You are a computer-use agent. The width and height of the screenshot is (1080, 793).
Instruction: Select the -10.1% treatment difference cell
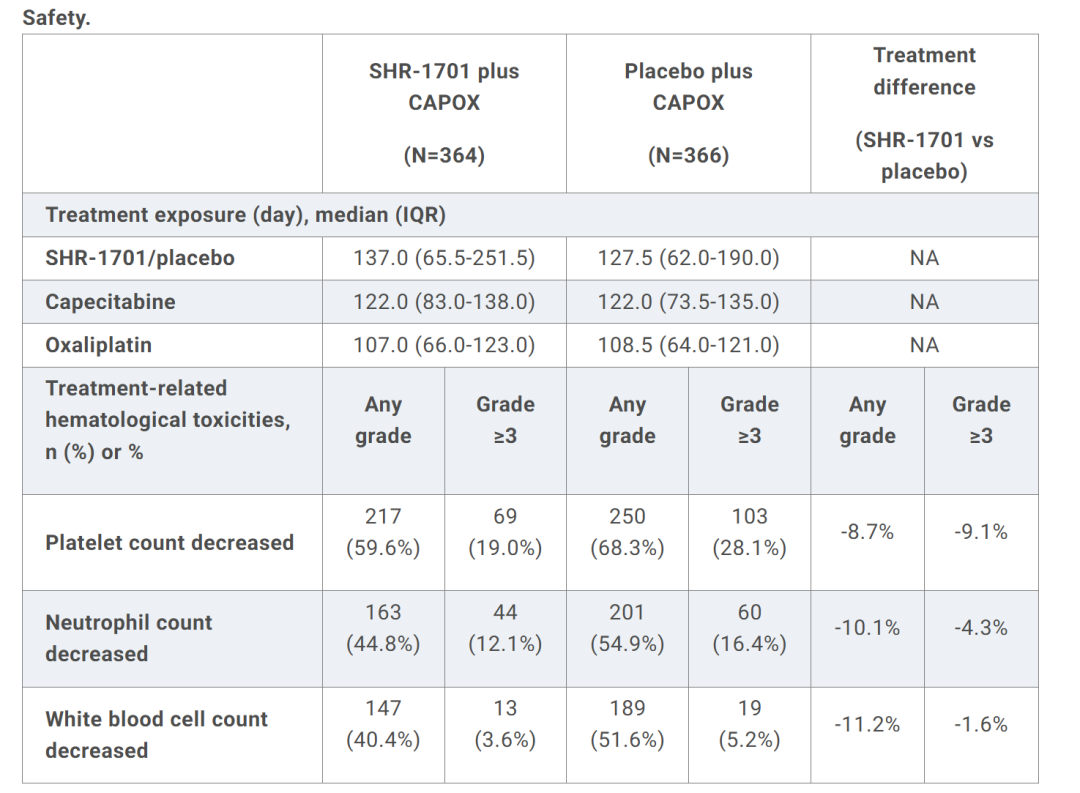click(867, 628)
